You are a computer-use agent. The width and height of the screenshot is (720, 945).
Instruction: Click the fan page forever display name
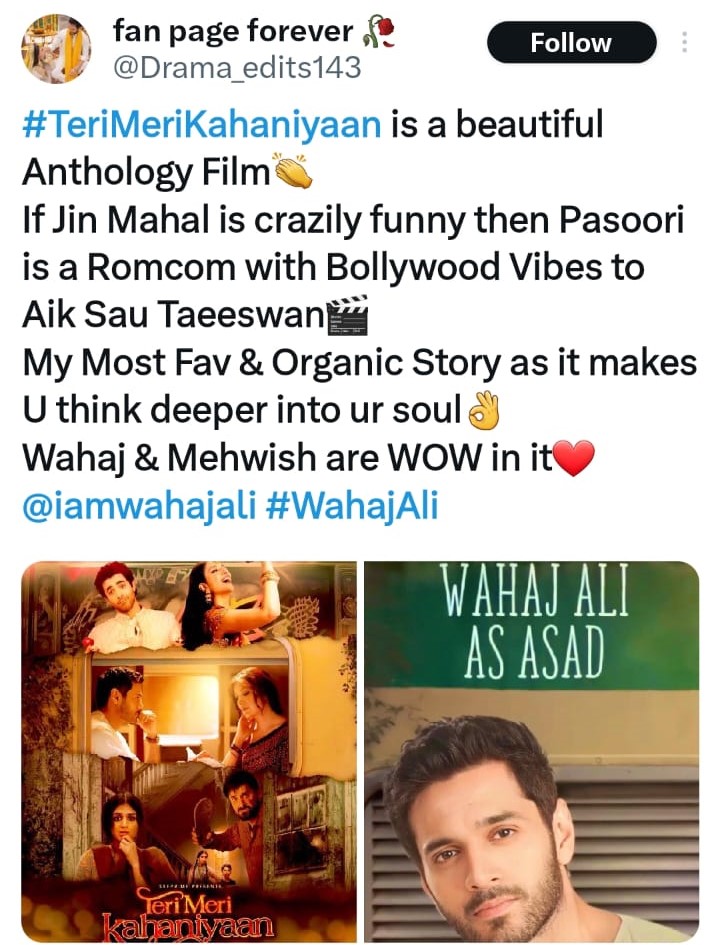point(233,31)
